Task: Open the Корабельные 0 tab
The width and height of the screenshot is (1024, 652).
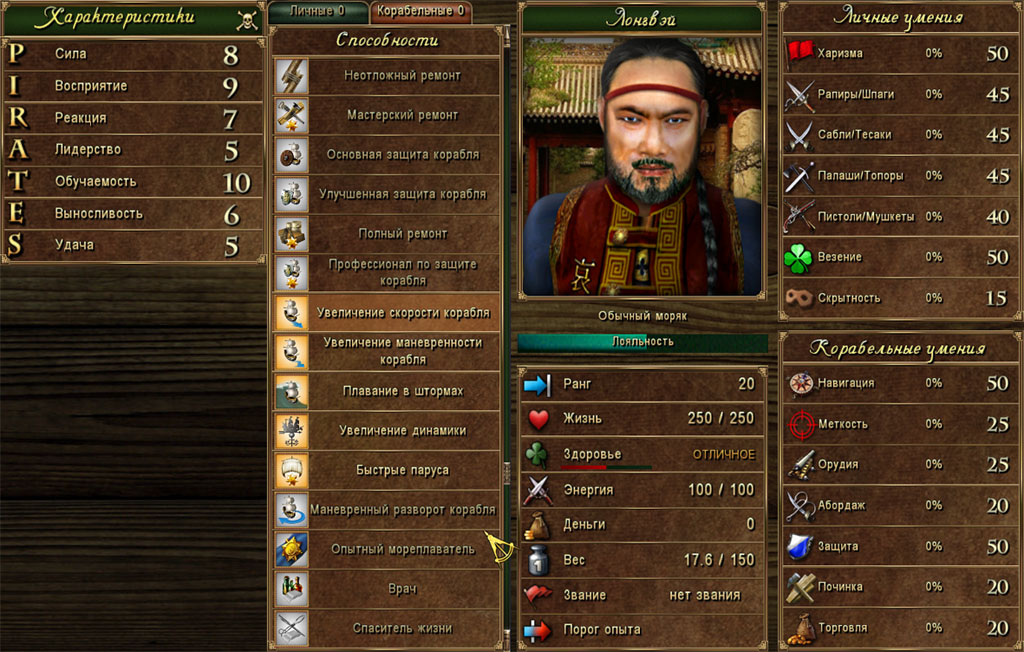Action: tap(421, 11)
